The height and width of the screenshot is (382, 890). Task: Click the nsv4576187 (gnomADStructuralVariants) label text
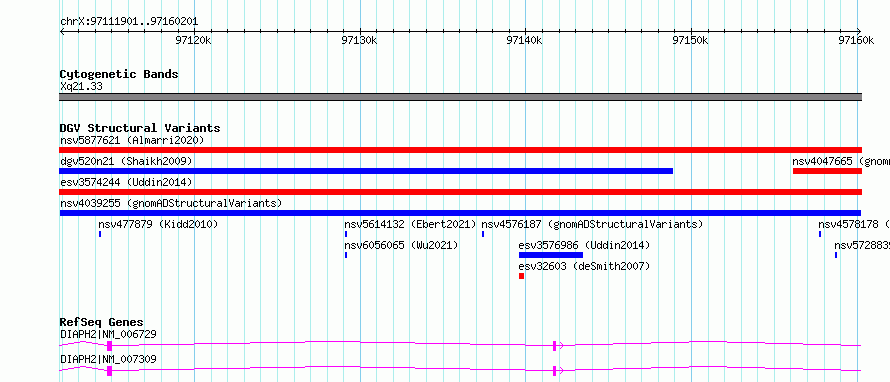coord(593,224)
